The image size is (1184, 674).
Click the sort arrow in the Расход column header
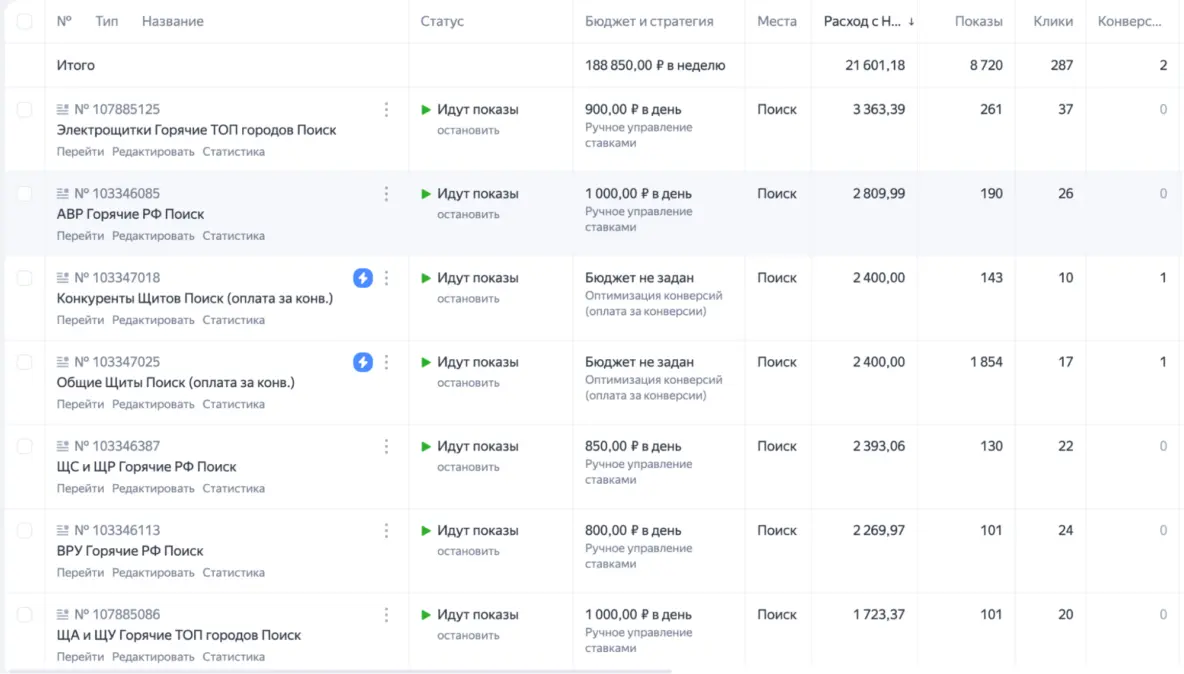pos(911,22)
